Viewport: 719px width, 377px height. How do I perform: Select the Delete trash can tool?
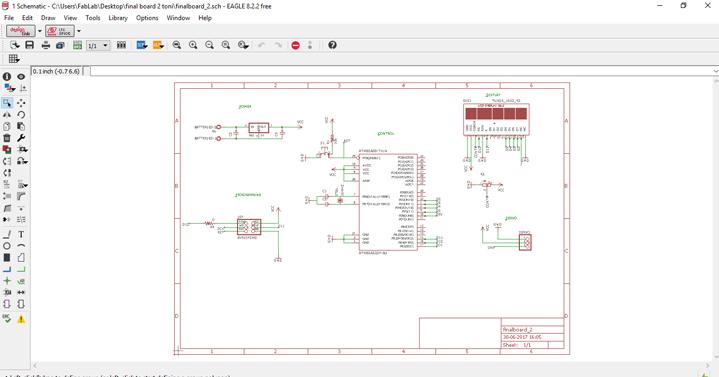[7, 138]
